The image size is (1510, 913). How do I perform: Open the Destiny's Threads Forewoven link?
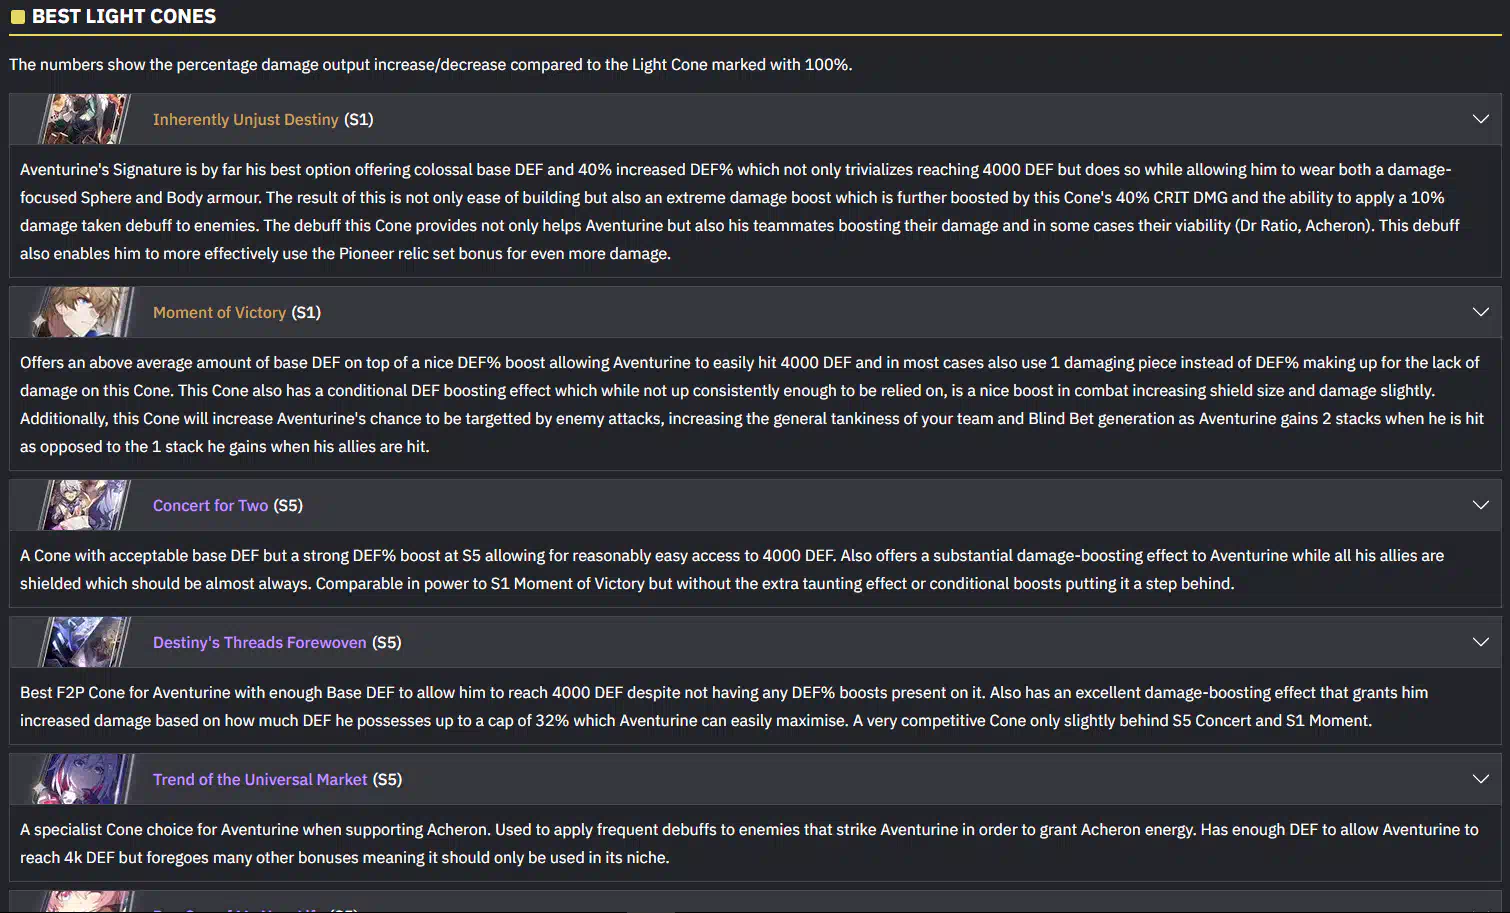pos(260,642)
